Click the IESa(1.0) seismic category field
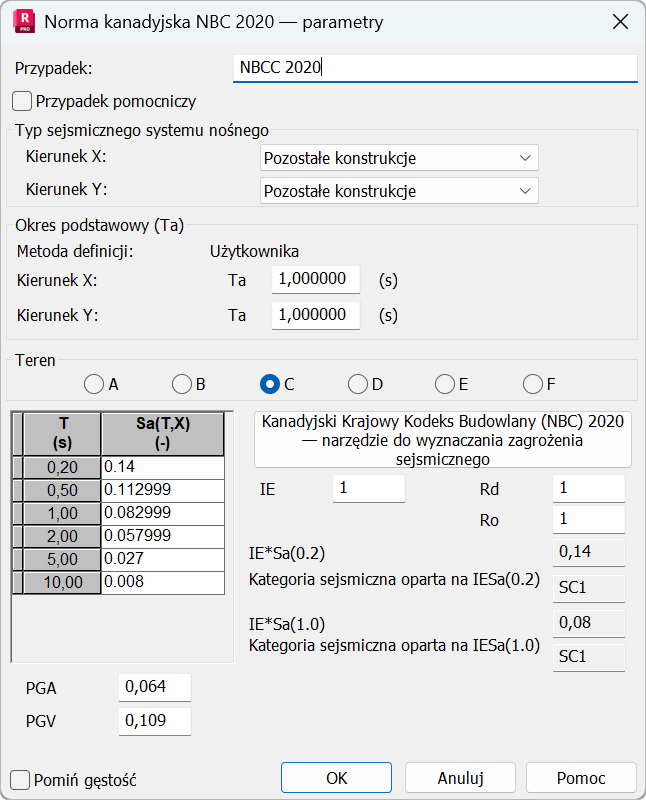 [x=589, y=657]
